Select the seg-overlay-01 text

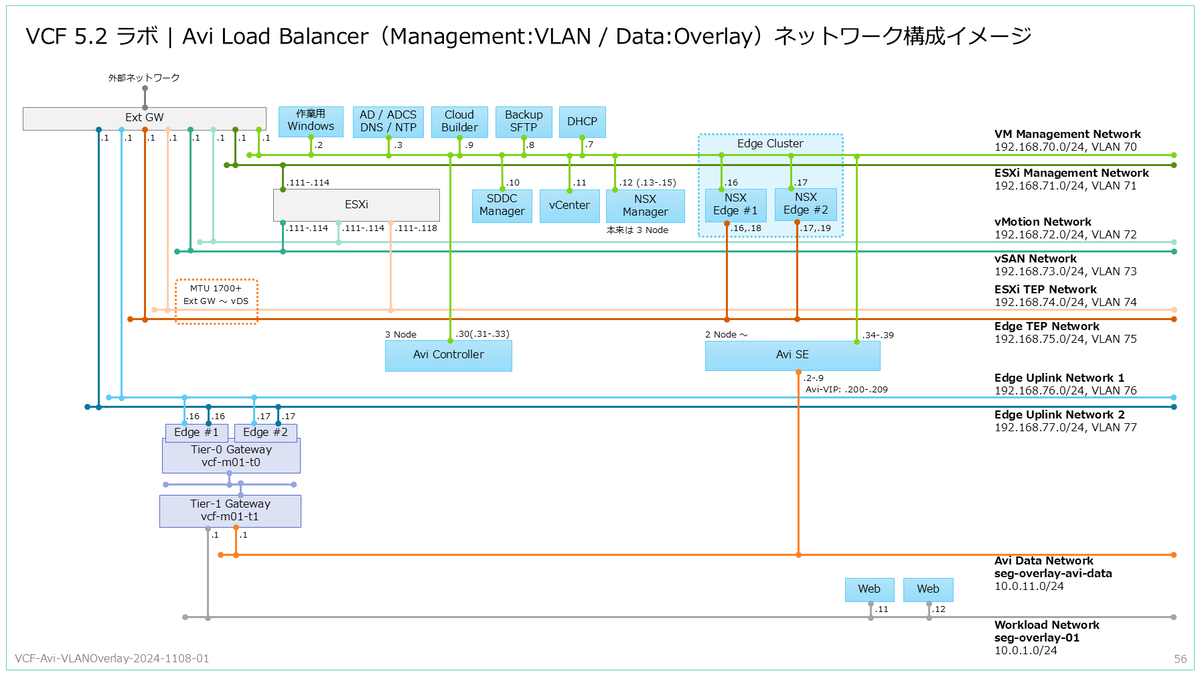point(1036,637)
